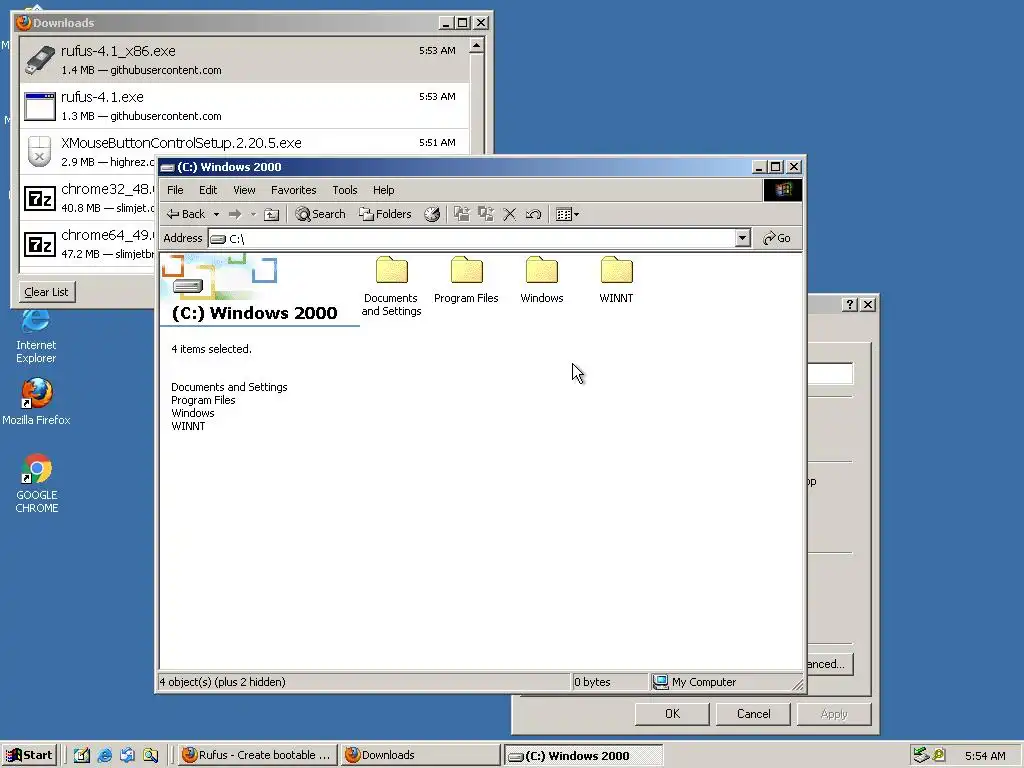Expand the Address bar dropdown
Viewport: 1024px width, 768px height.
(742, 238)
